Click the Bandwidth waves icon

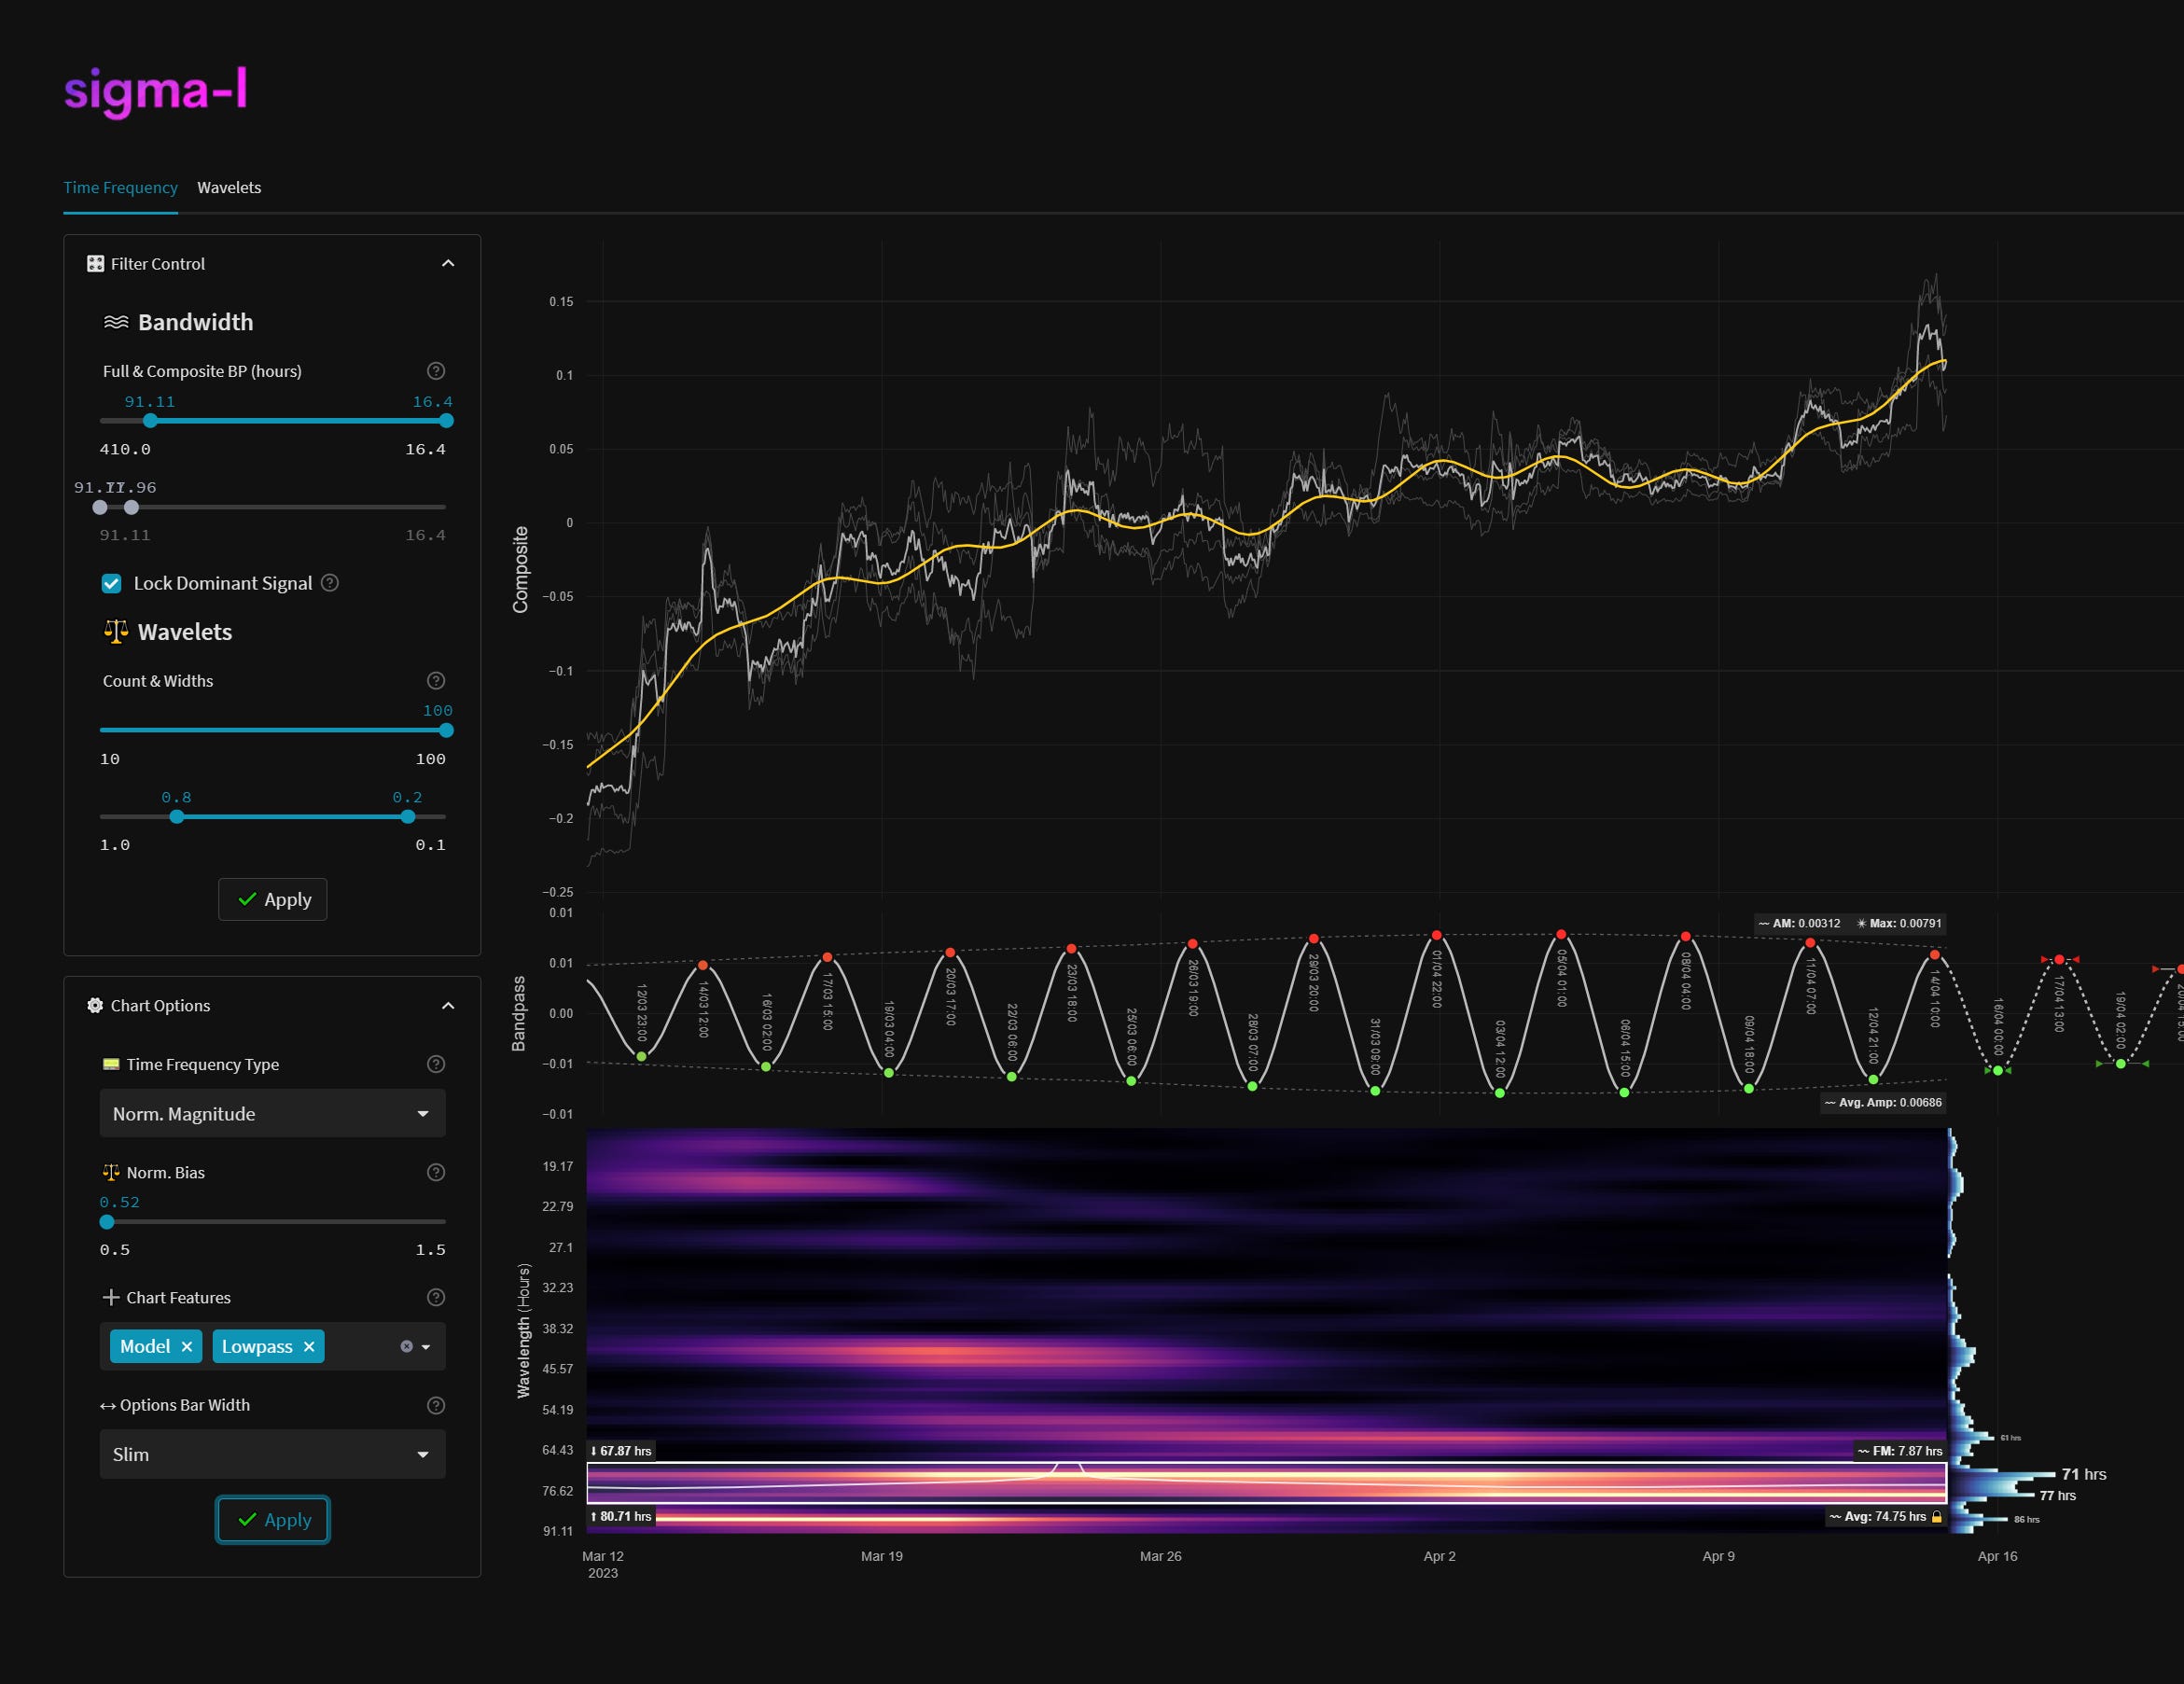click(117, 321)
